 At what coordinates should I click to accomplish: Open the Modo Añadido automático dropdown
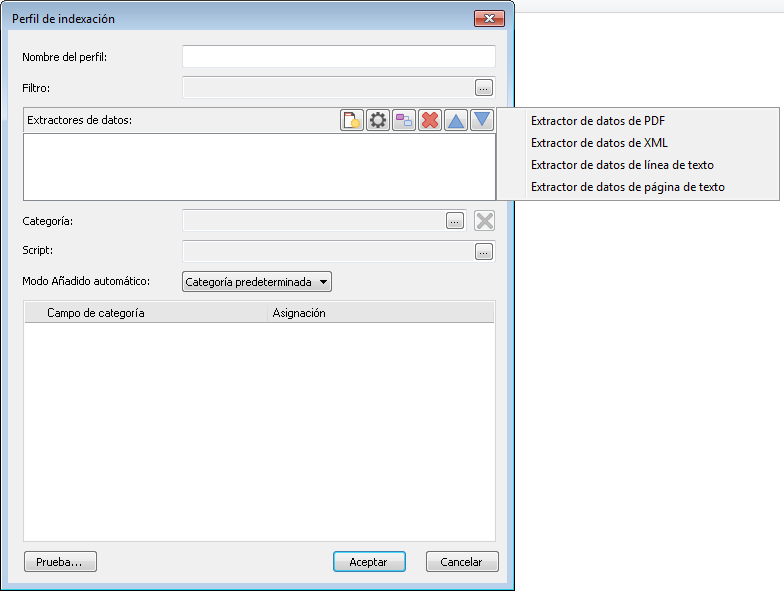click(256, 282)
